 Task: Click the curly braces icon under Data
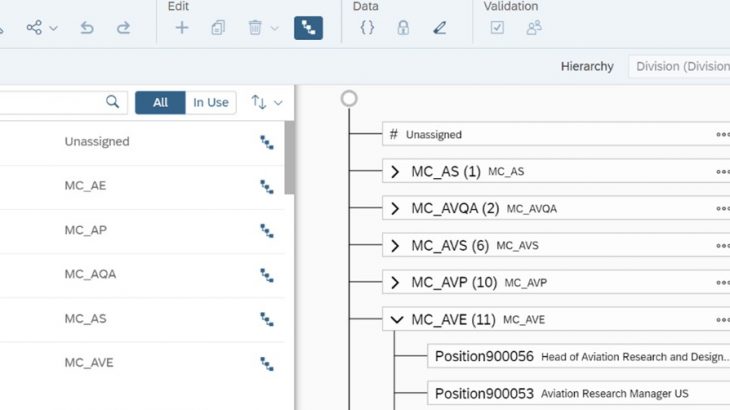click(367, 28)
